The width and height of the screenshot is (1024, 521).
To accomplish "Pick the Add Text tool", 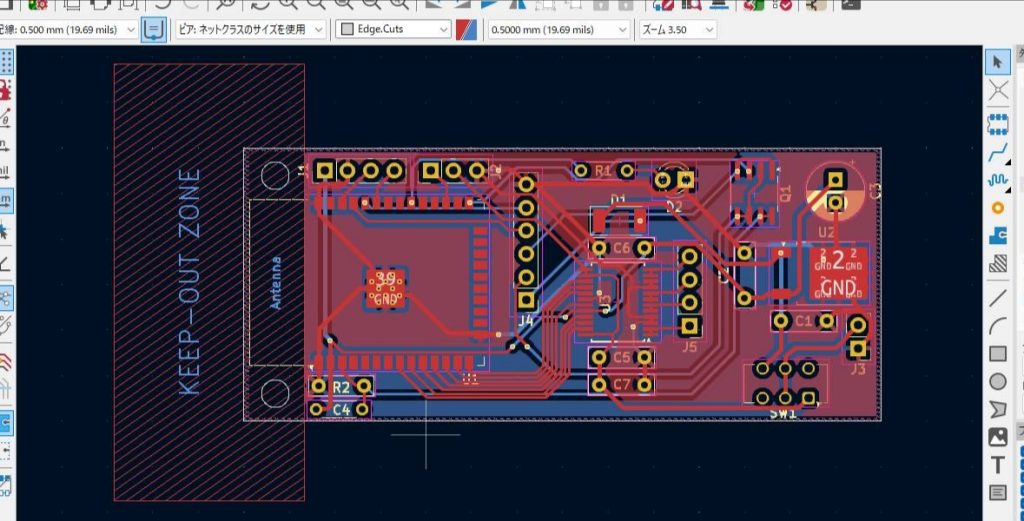I will click(x=997, y=464).
